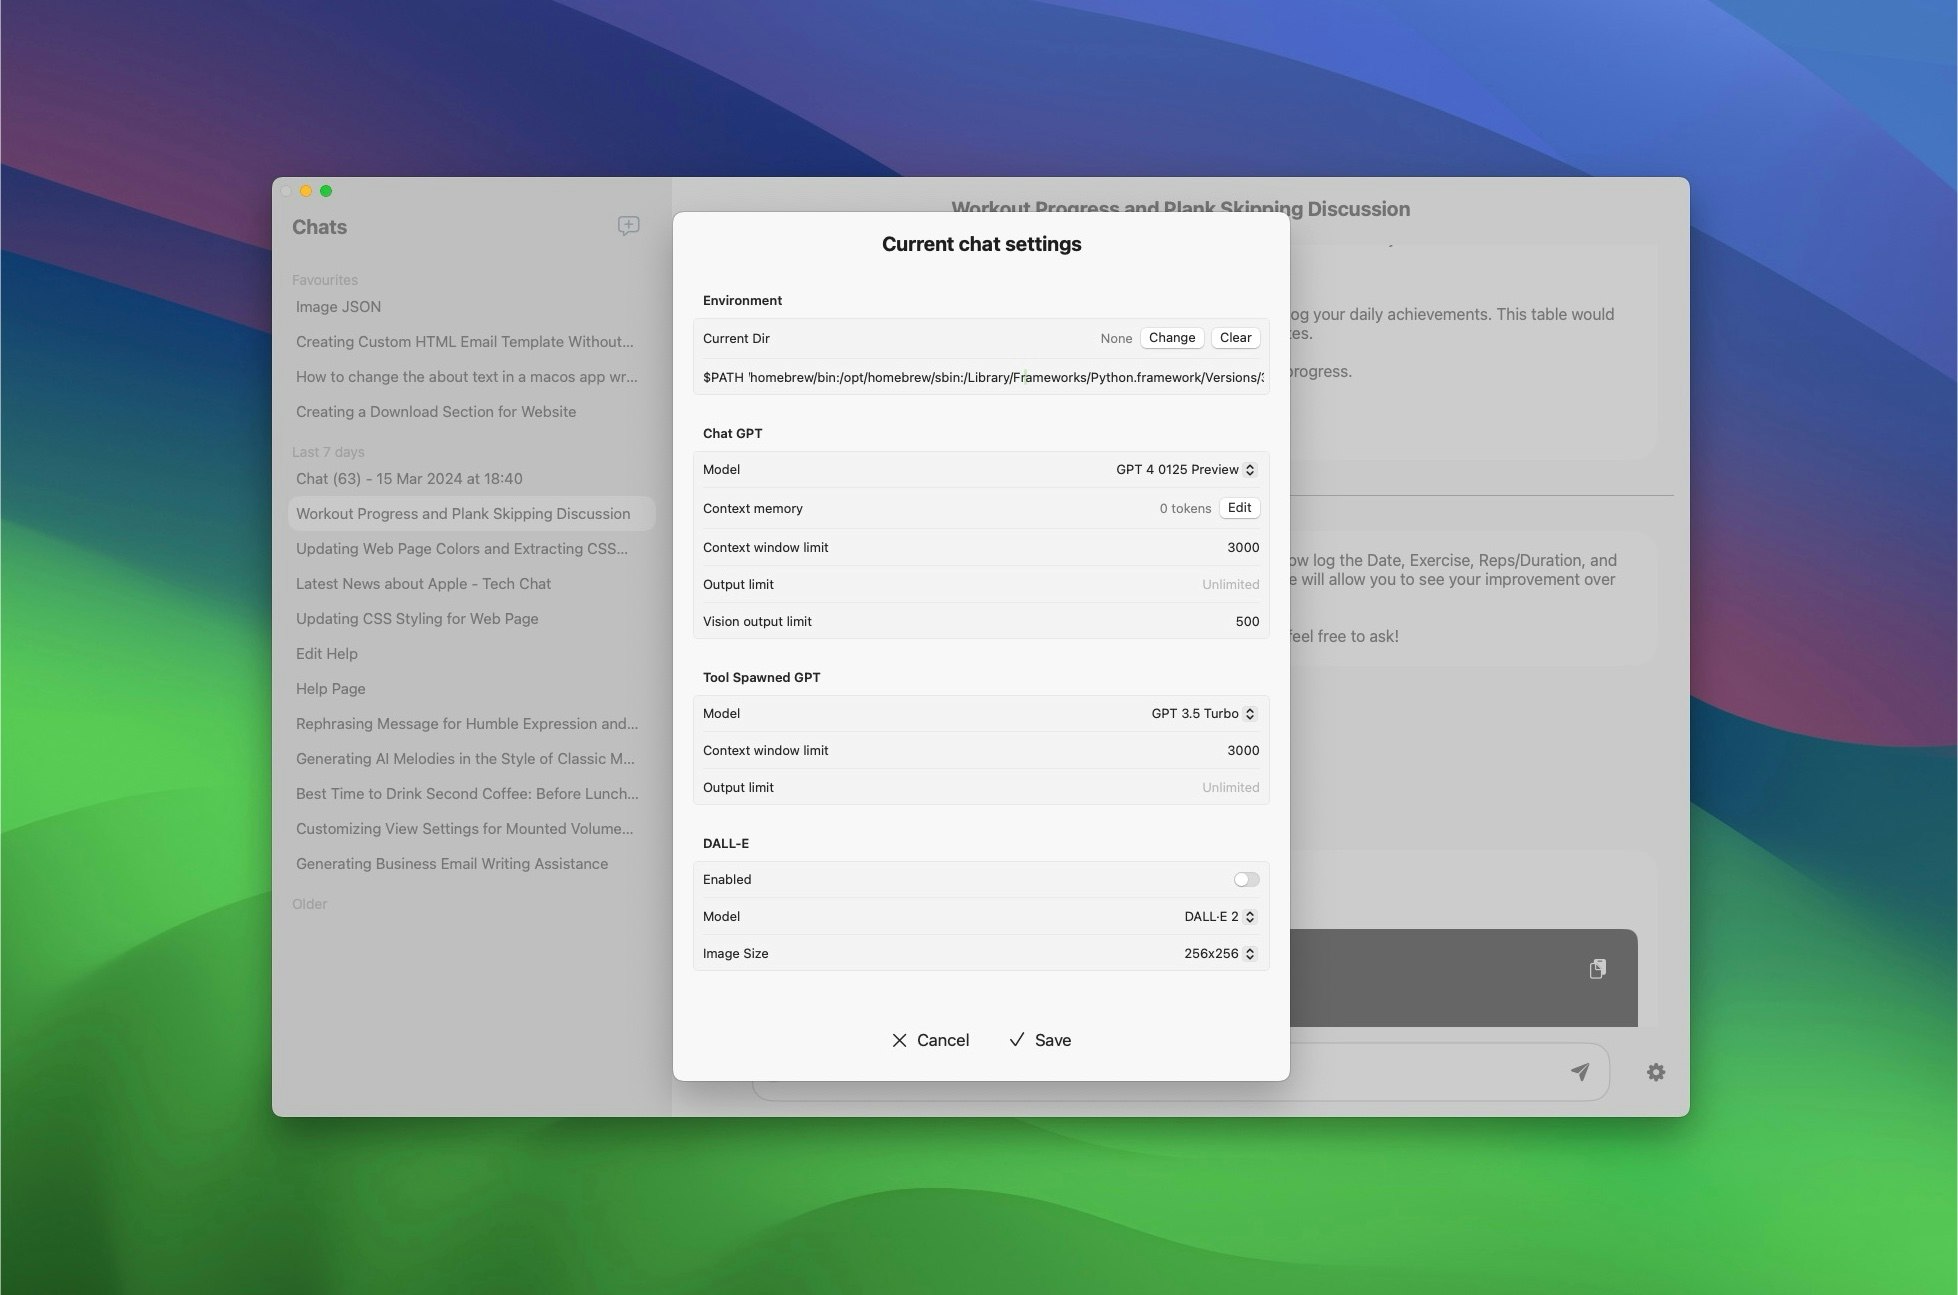Open Chat GPT Model dropdown
The width and height of the screenshot is (1958, 1295).
1186,470
